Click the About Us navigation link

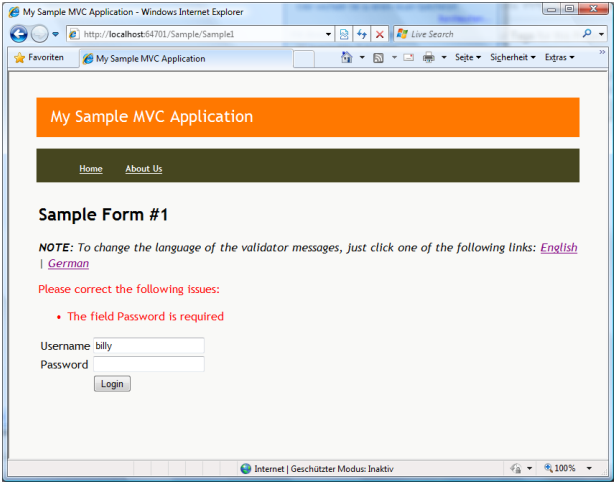(144, 169)
